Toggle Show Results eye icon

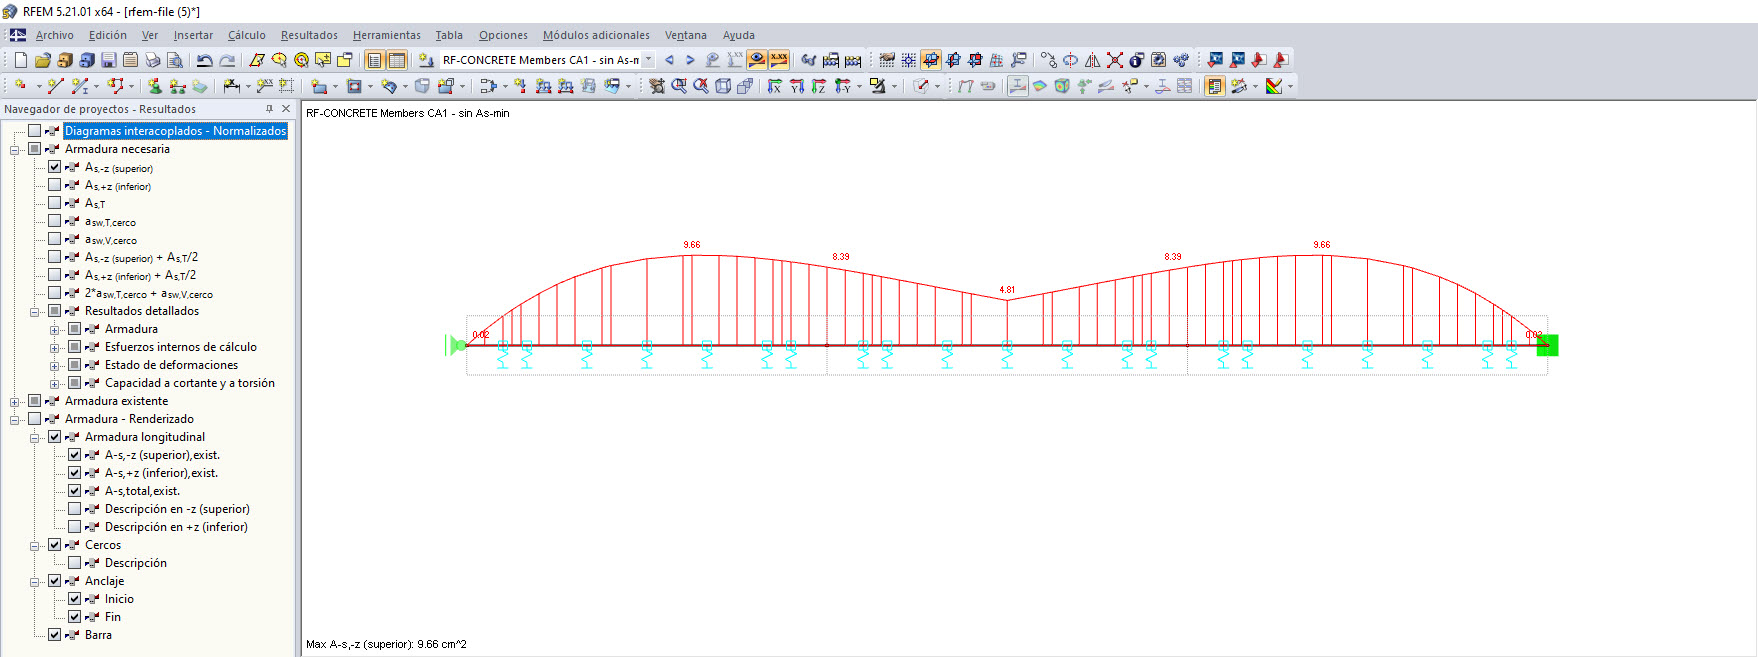pos(757,60)
